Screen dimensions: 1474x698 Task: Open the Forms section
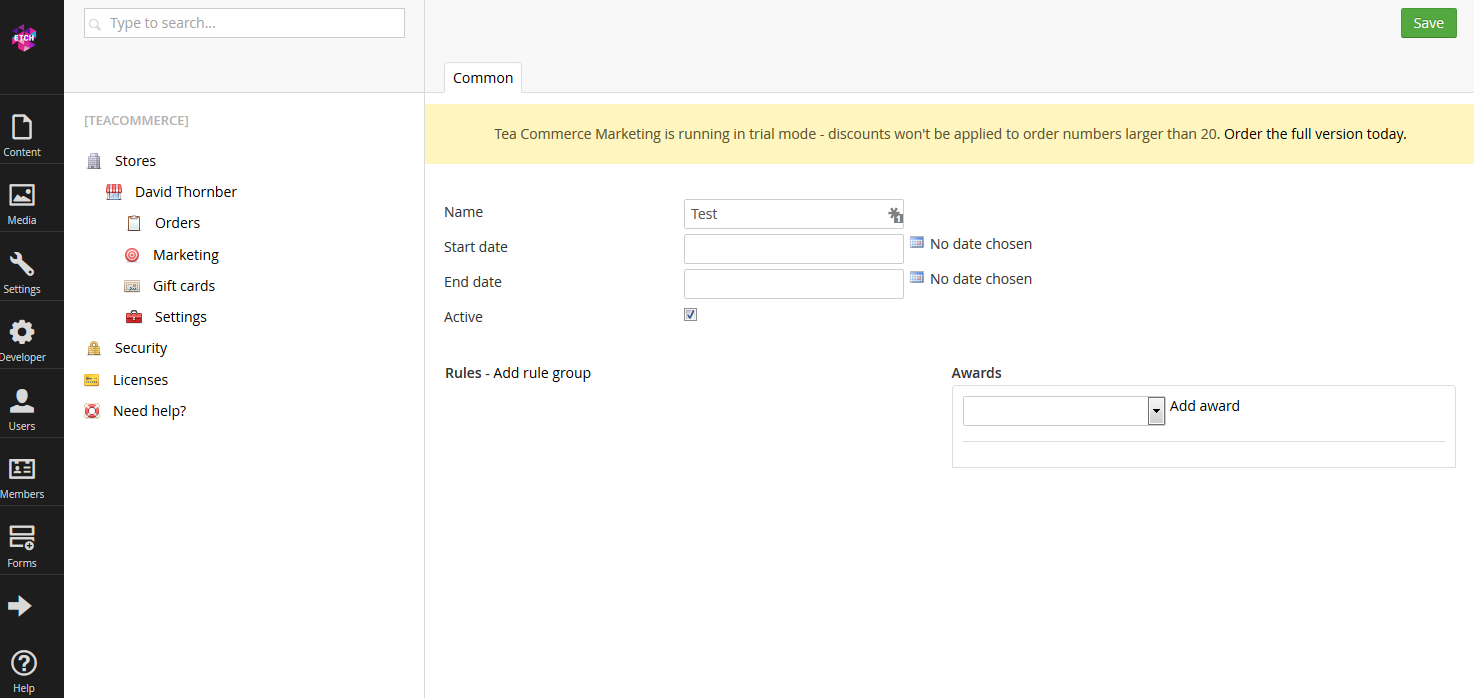[22, 547]
